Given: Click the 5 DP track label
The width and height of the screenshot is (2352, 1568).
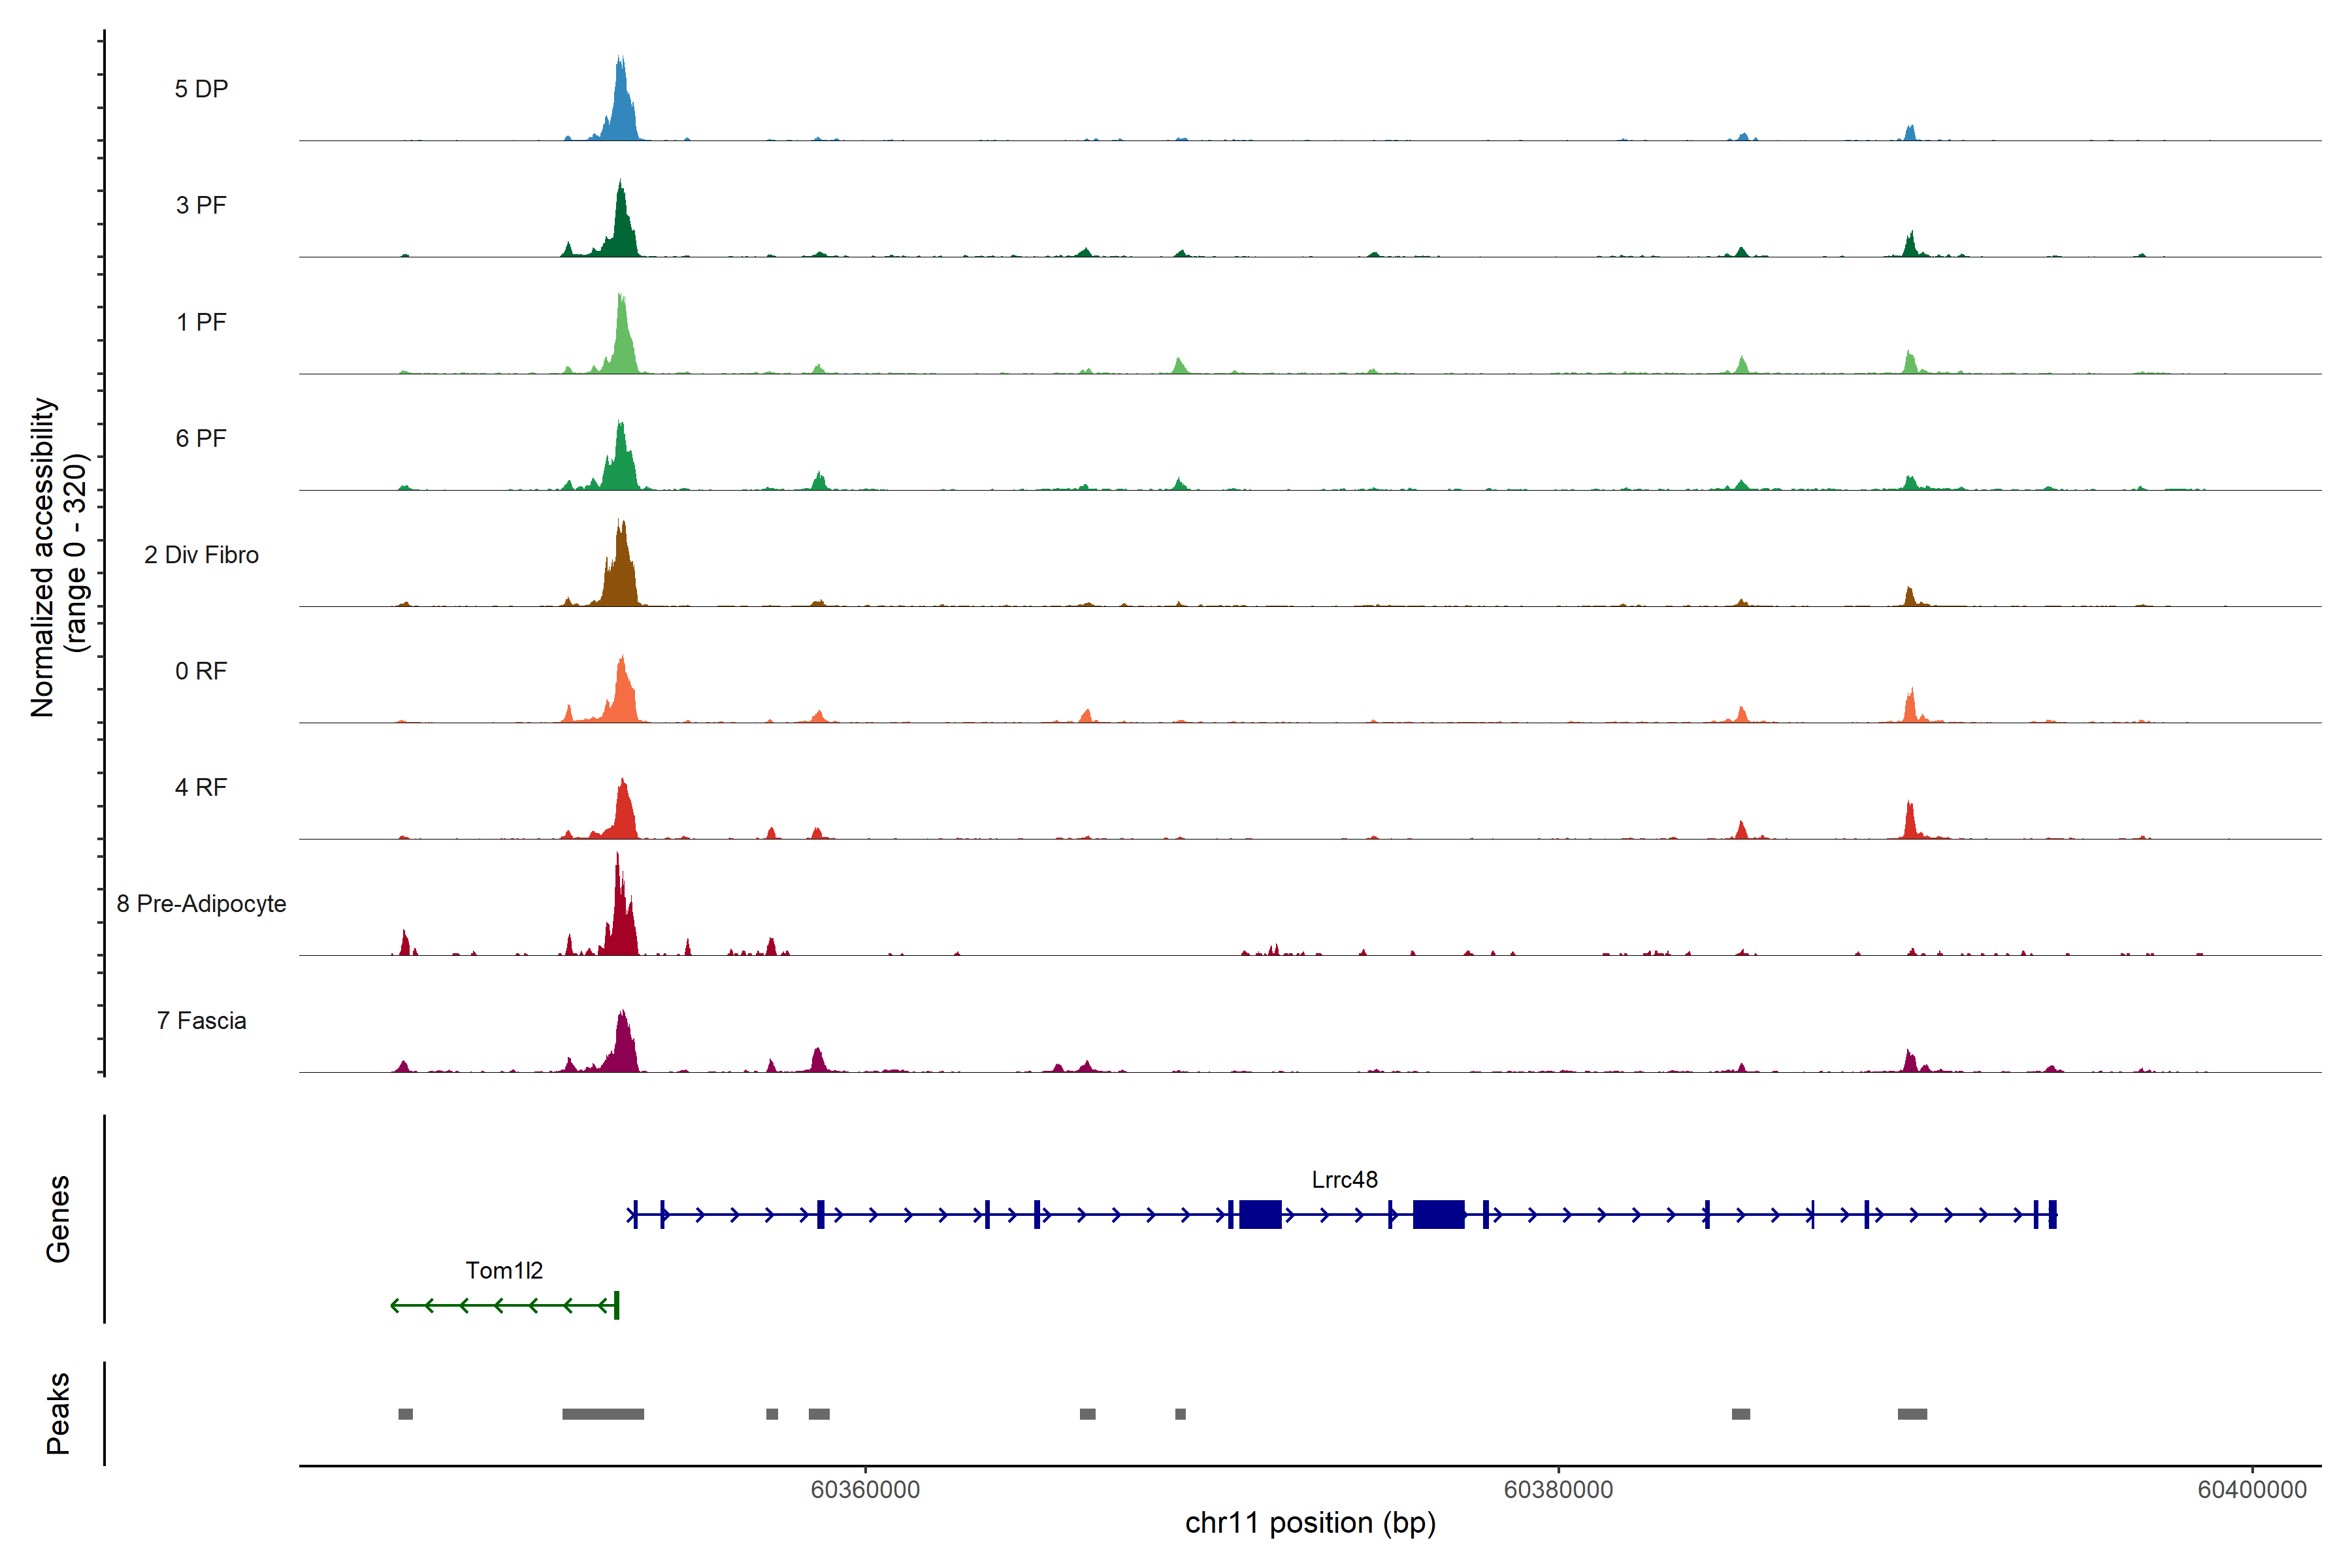Looking at the screenshot, I should click(201, 89).
